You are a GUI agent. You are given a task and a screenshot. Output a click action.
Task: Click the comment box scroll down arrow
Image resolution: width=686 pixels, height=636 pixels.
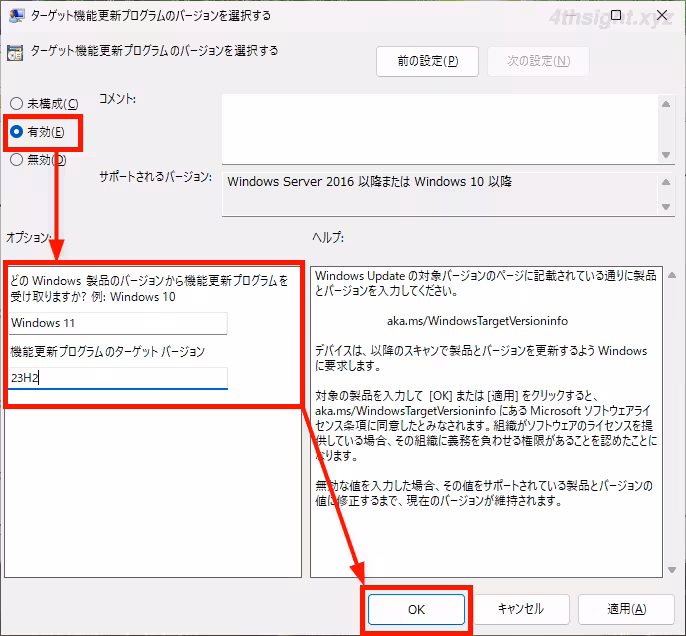click(666, 155)
